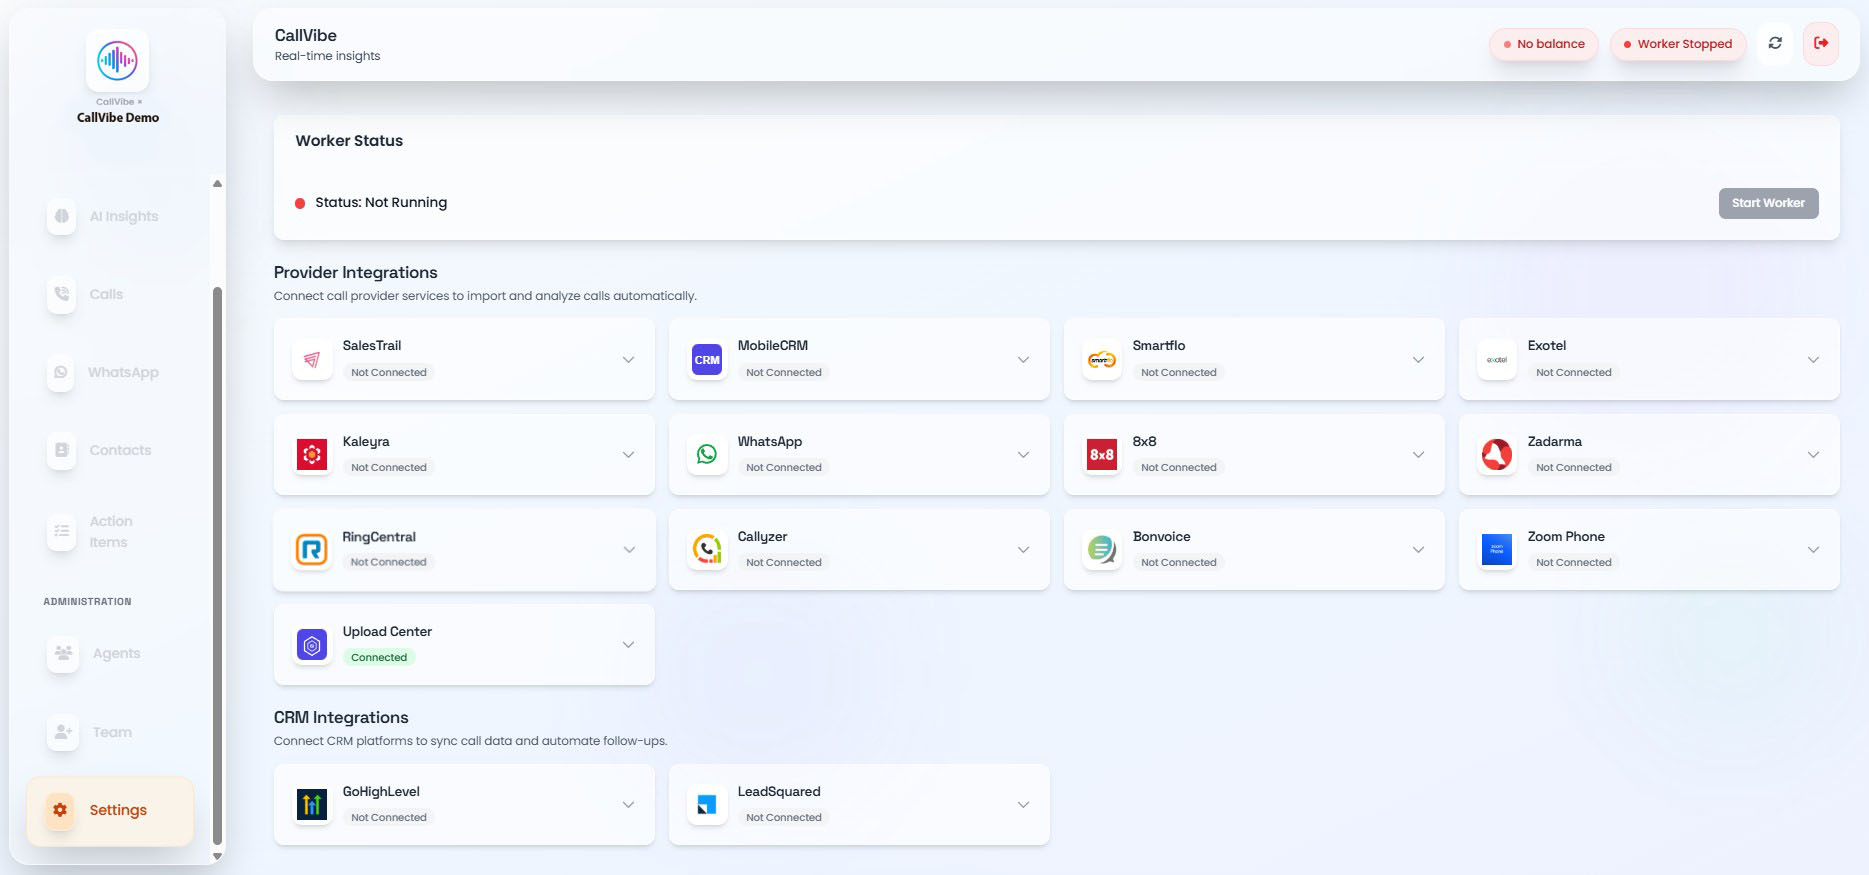Click the sidebar scrollbar up arrow
1869x875 pixels.
pyautogui.click(x=217, y=184)
